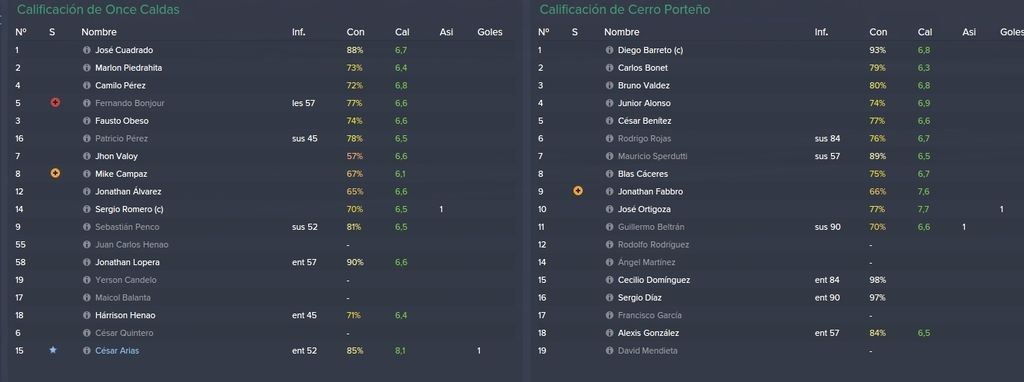Click the info icon next to José Ortigoza
This screenshot has width=1024, height=382.
[x=609, y=209]
